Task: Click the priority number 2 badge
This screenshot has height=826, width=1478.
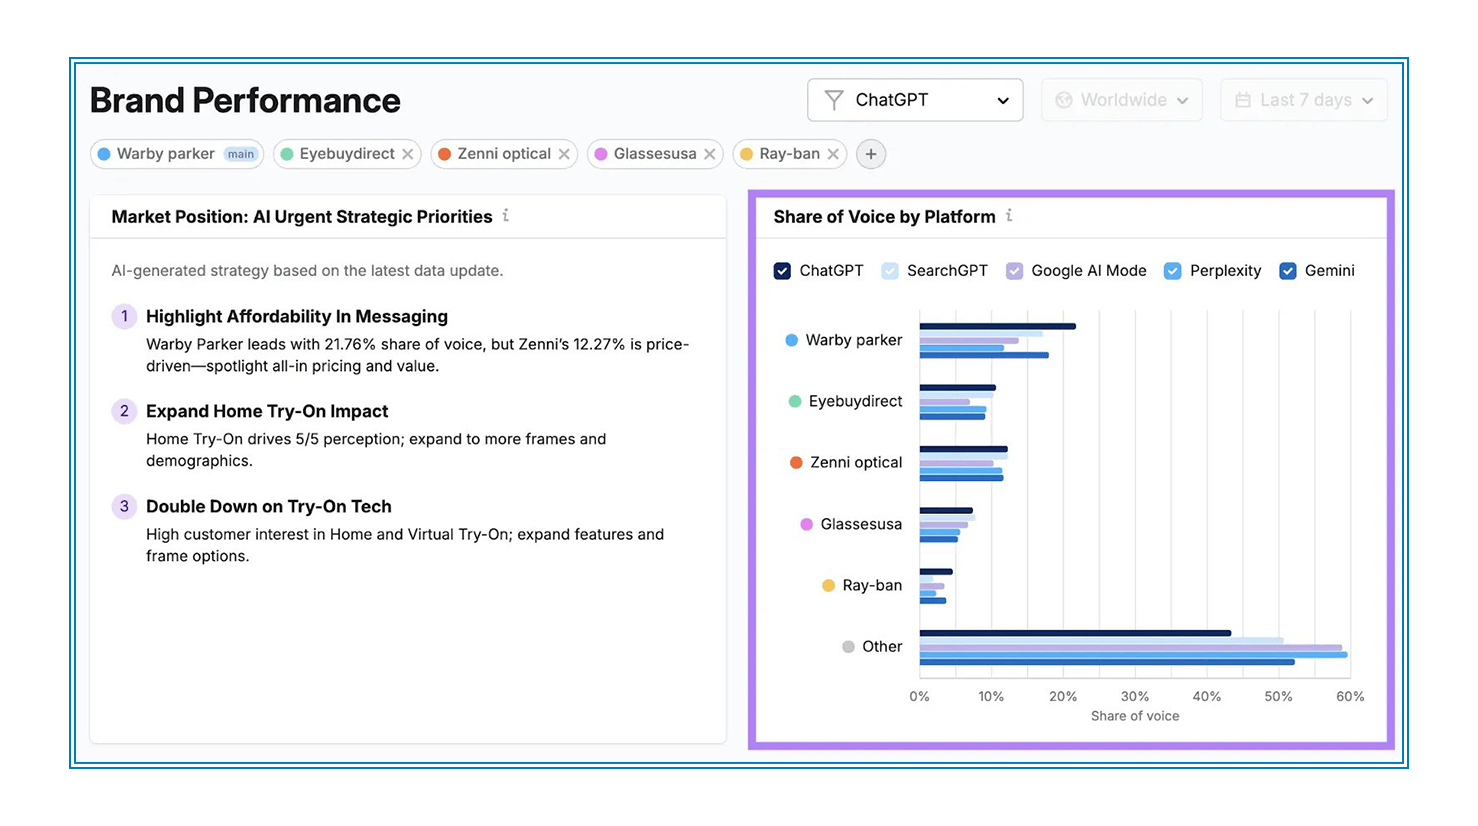Action: point(124,411)
